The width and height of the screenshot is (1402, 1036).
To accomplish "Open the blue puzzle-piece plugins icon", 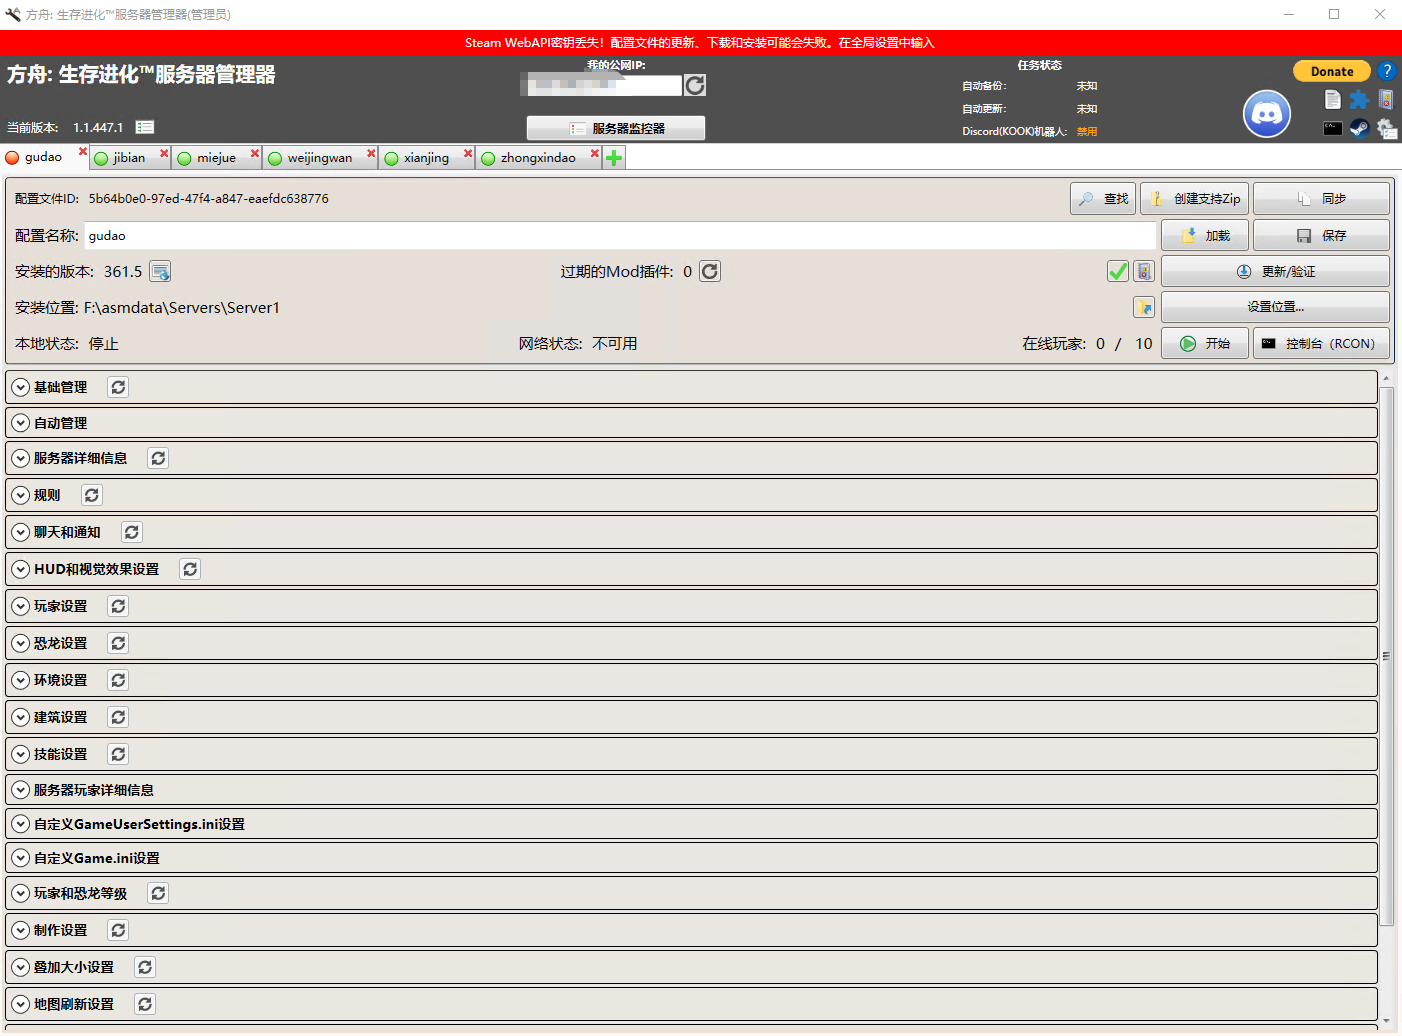I will [1359, 99].
